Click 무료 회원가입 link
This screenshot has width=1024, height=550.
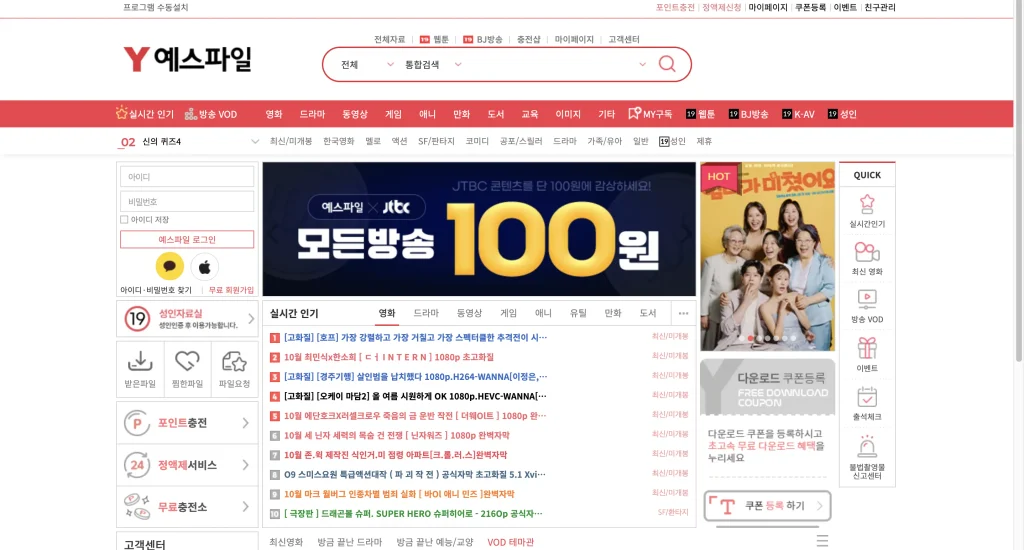(x=231, y=290)
